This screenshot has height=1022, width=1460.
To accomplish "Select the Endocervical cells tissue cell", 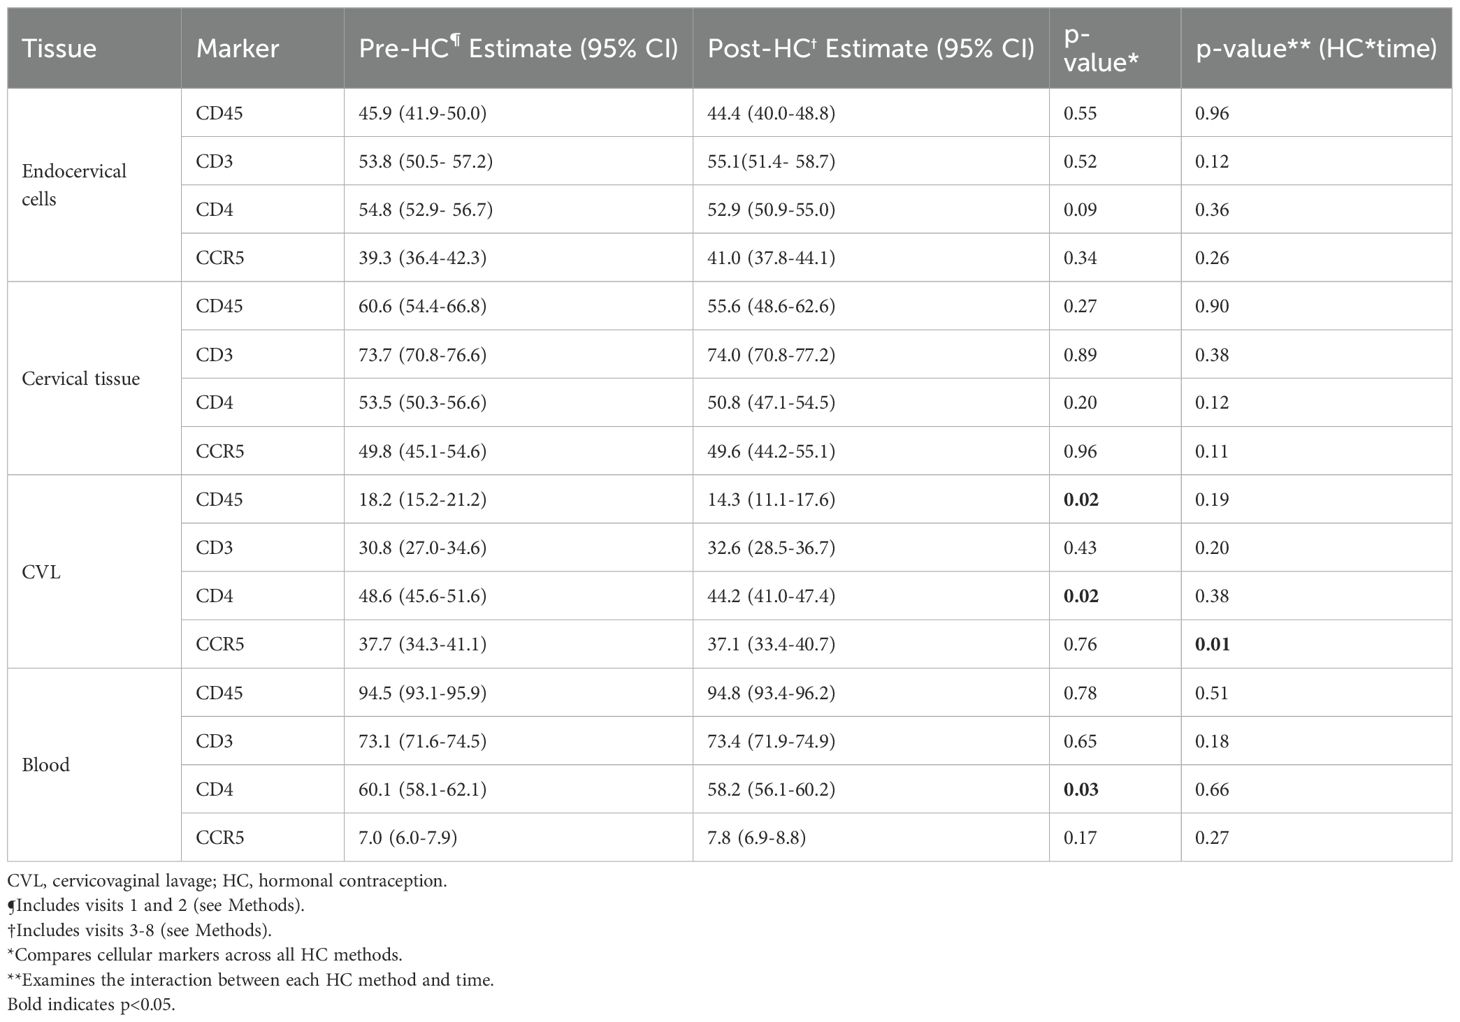I will (x=74, y=185).
